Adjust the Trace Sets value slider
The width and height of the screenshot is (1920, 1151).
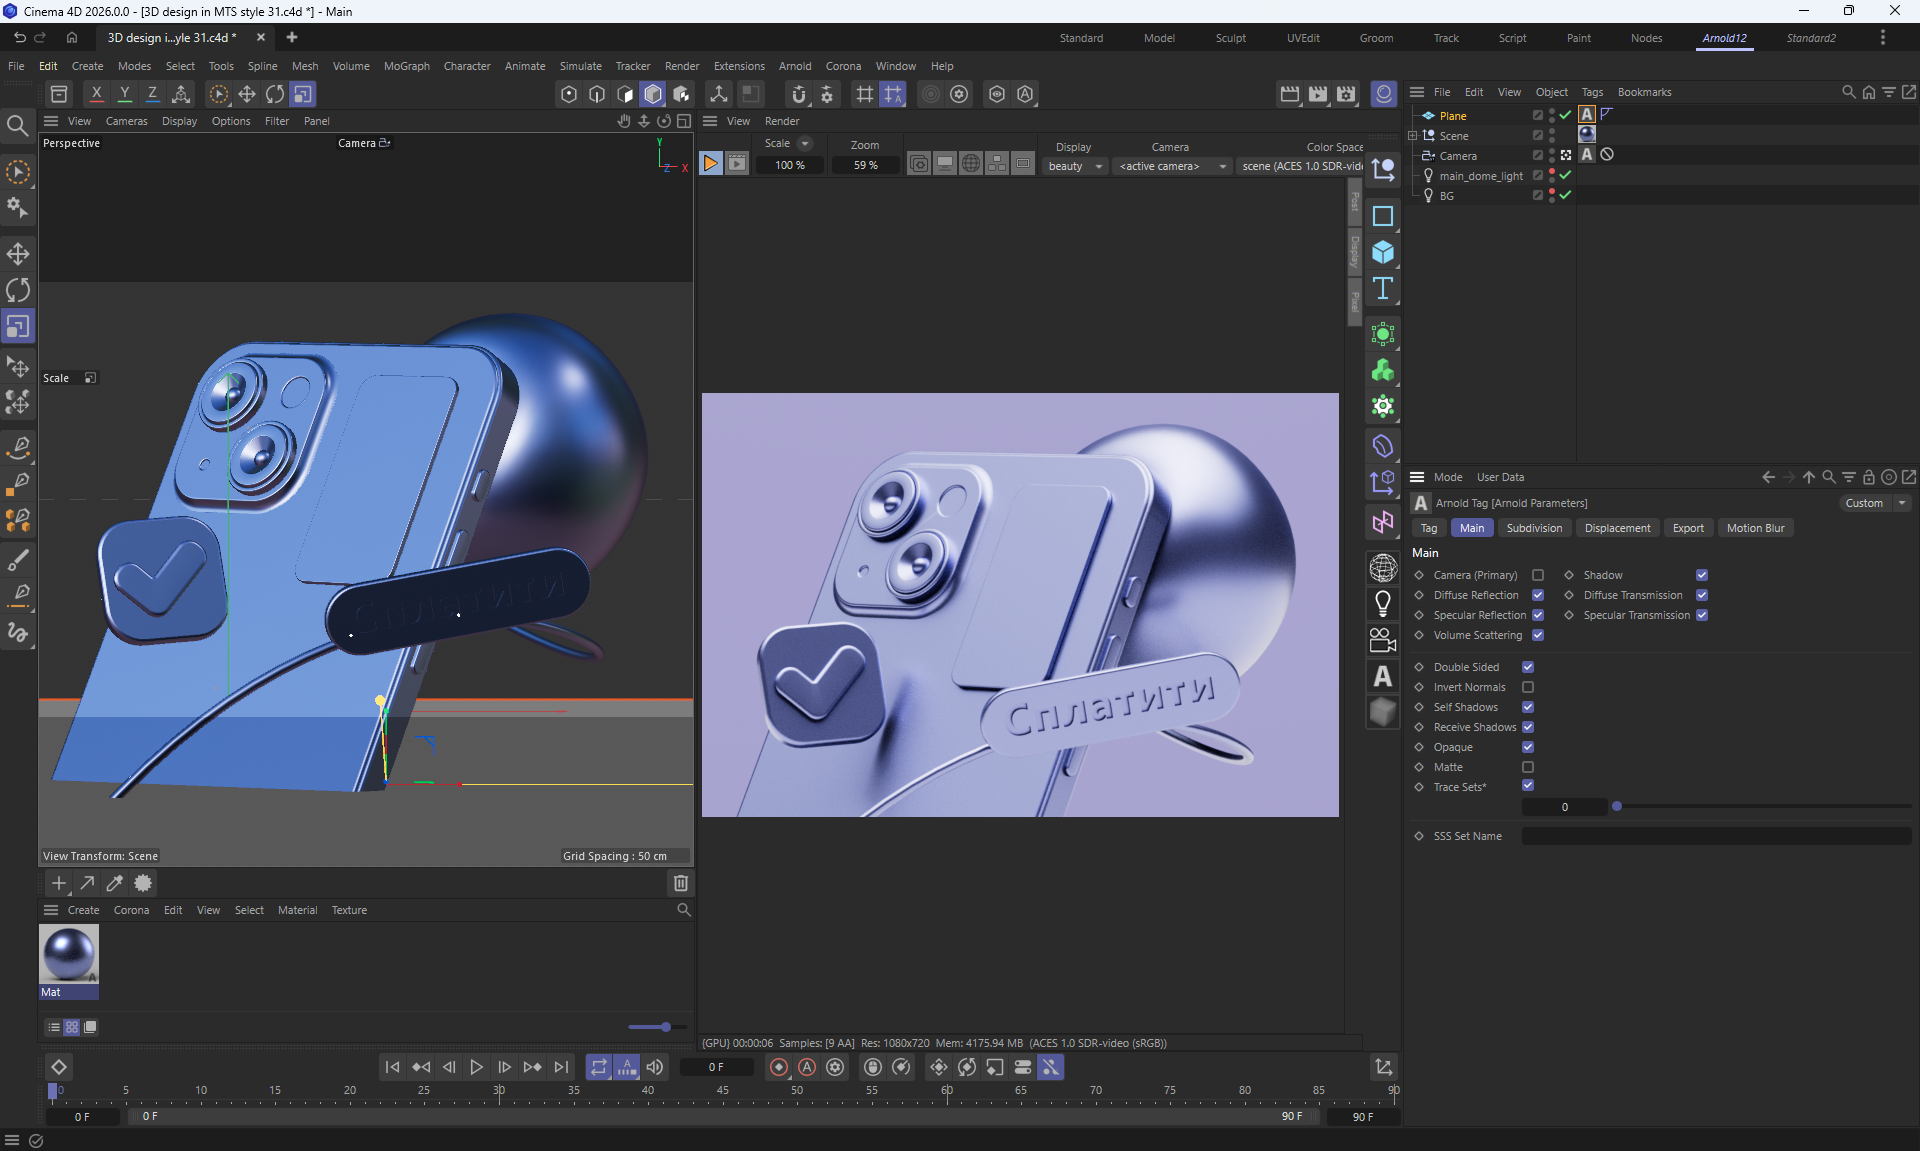pyautogui.click(x=1617, y=807)
